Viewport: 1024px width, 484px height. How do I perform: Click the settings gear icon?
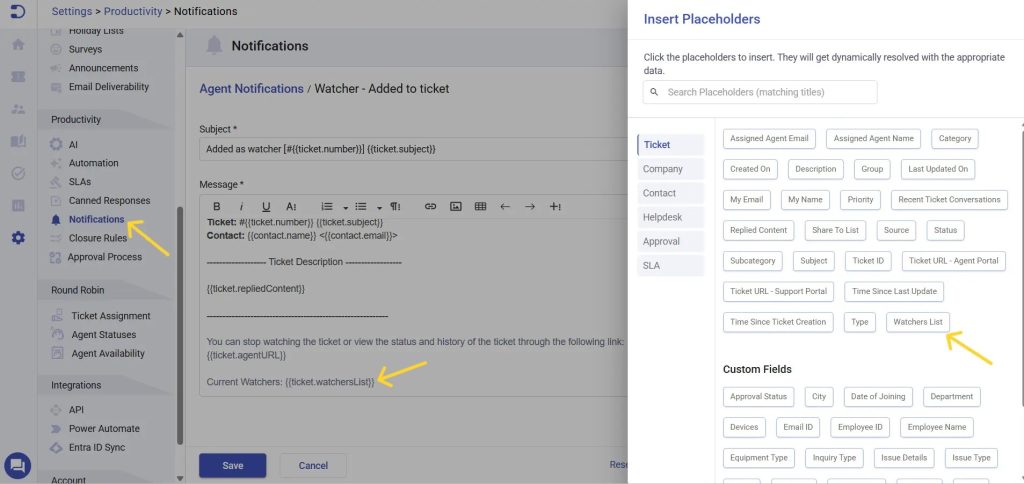(x=18, y=238)
